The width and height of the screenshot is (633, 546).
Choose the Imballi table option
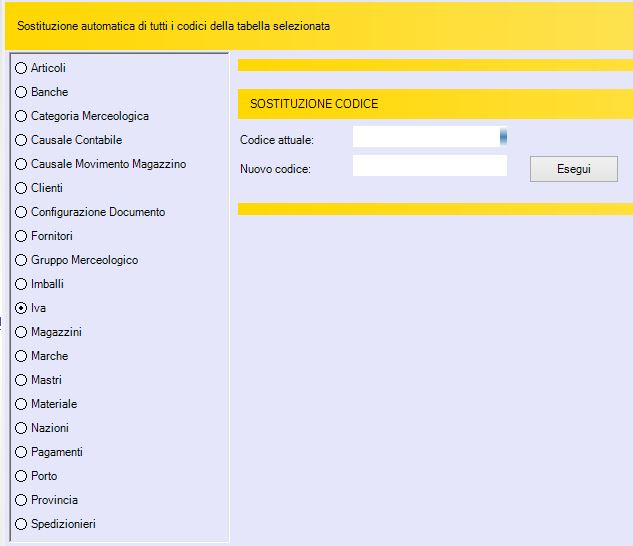pos(21,284)
